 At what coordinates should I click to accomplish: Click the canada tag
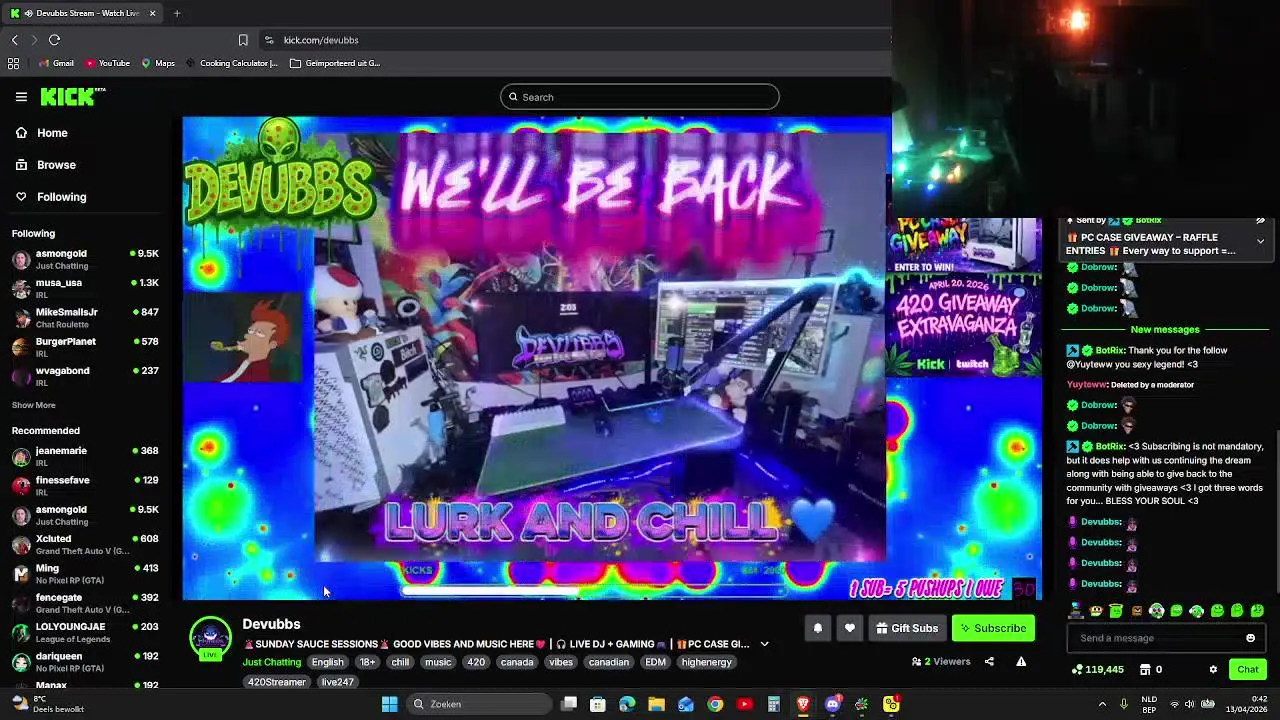[517, 662]
